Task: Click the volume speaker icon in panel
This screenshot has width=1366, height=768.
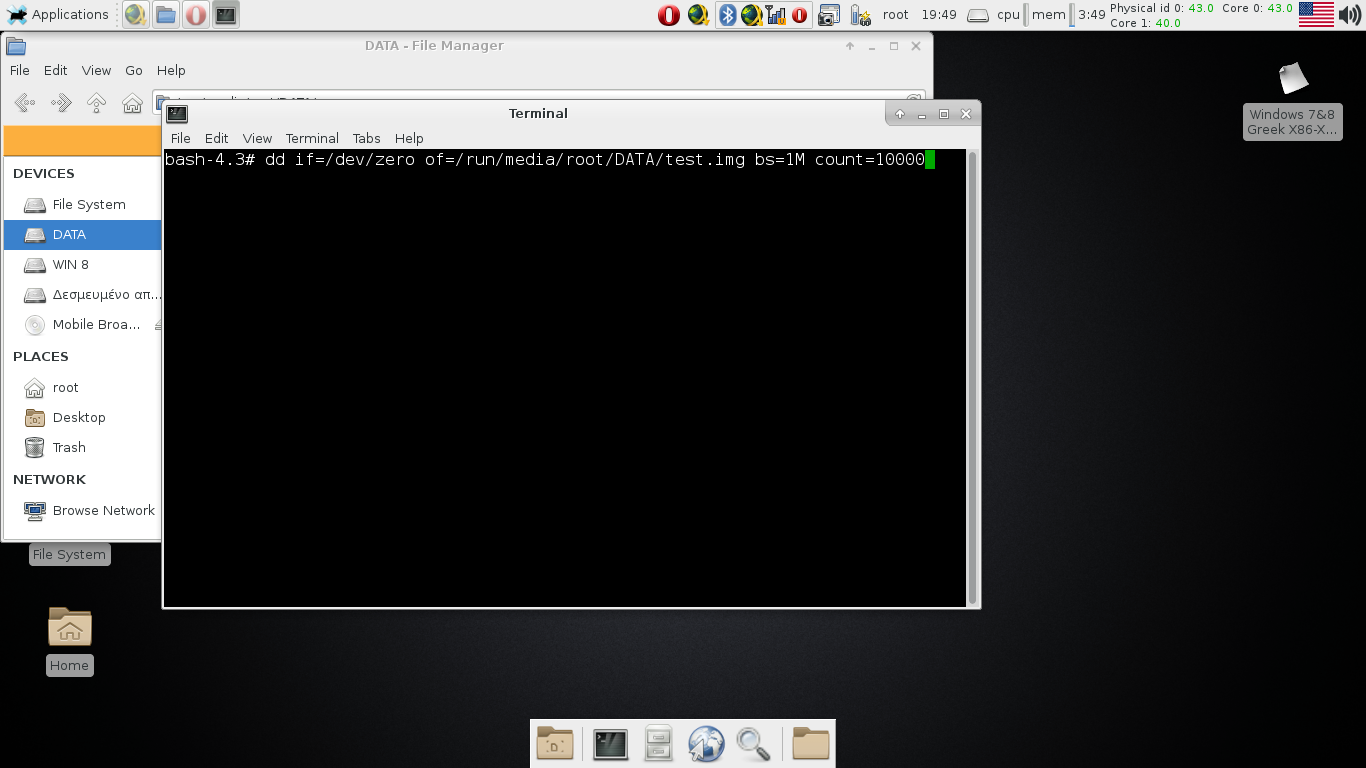Action: pos(1350,15)
